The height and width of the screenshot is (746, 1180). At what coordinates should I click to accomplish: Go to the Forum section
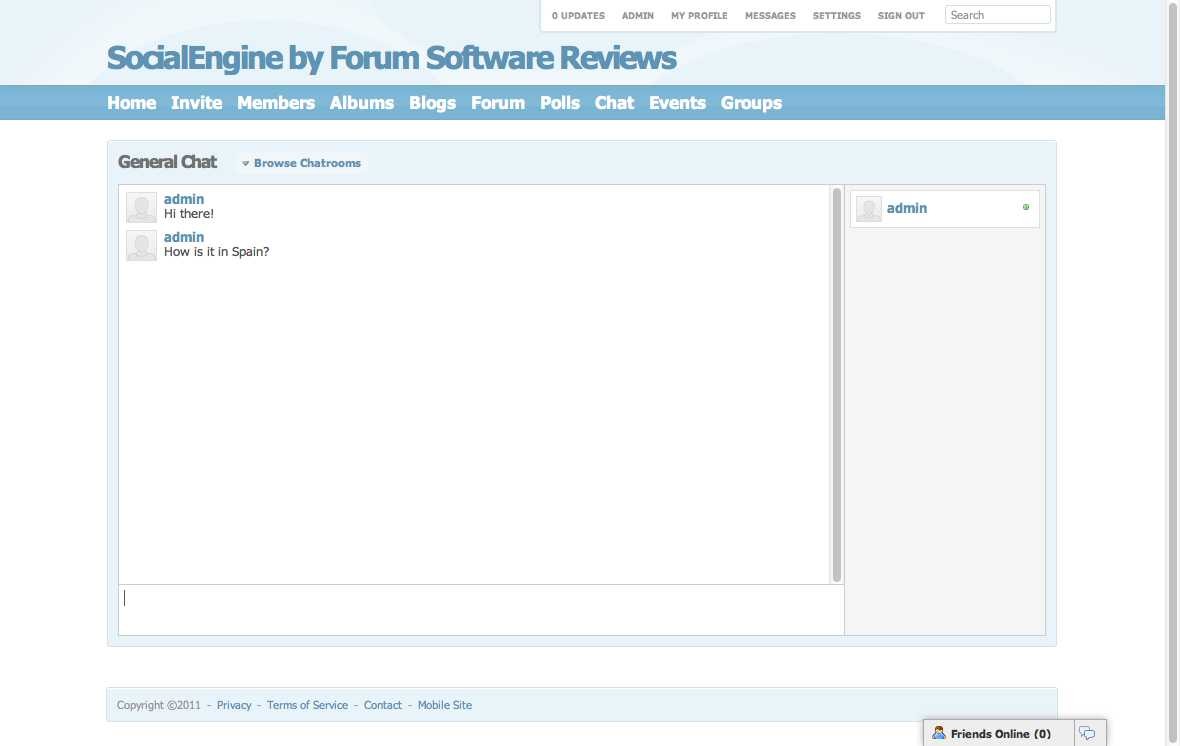tap(498, 103)
